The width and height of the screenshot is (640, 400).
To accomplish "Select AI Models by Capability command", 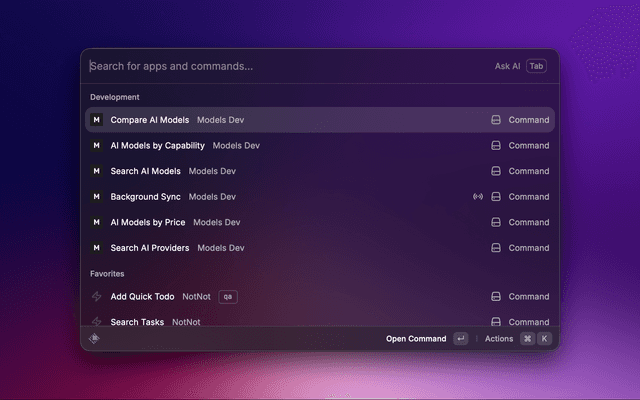I will point(157,145).
